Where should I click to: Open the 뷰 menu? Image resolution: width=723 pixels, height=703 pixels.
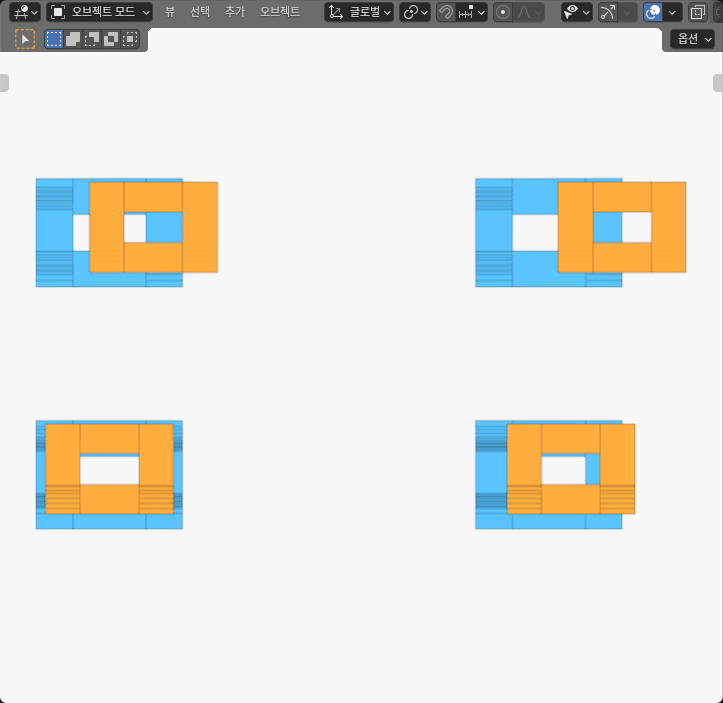tap(170, 12)
